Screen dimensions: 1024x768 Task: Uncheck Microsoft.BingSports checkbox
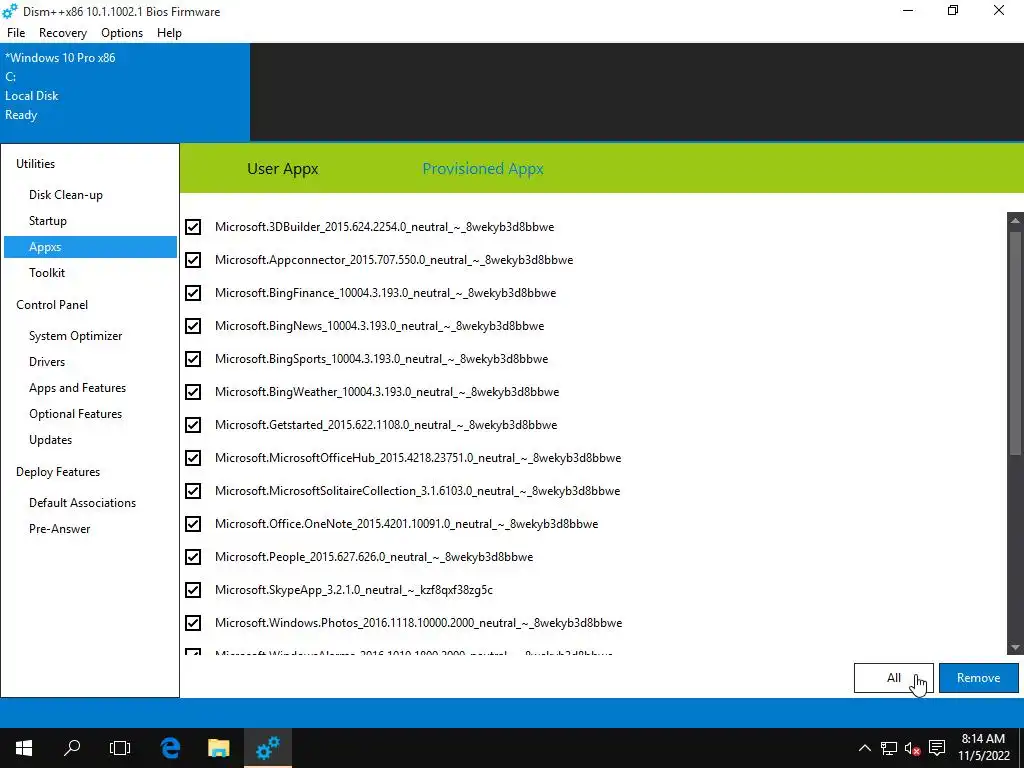193,359
